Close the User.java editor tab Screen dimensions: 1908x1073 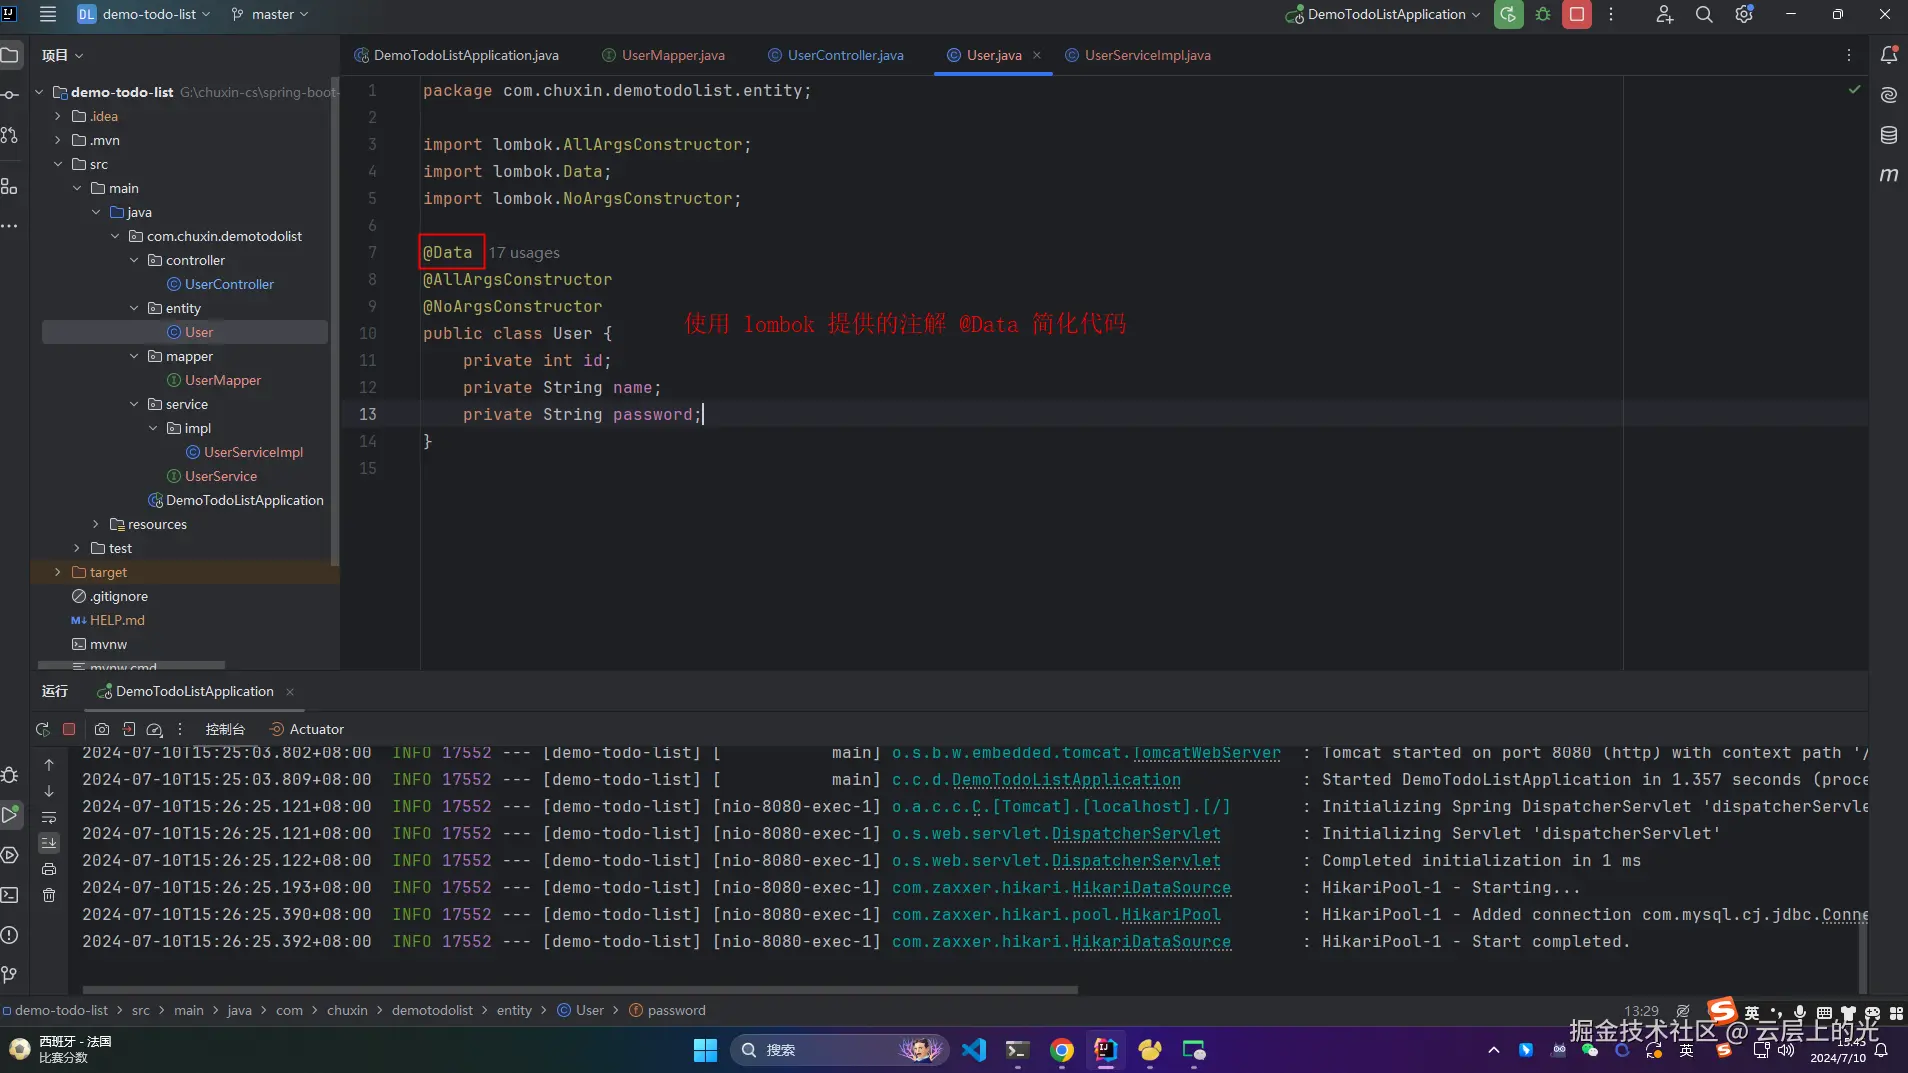pos(1037,55)
